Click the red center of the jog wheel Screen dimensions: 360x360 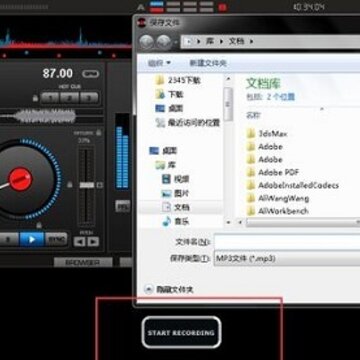(20, 179)
